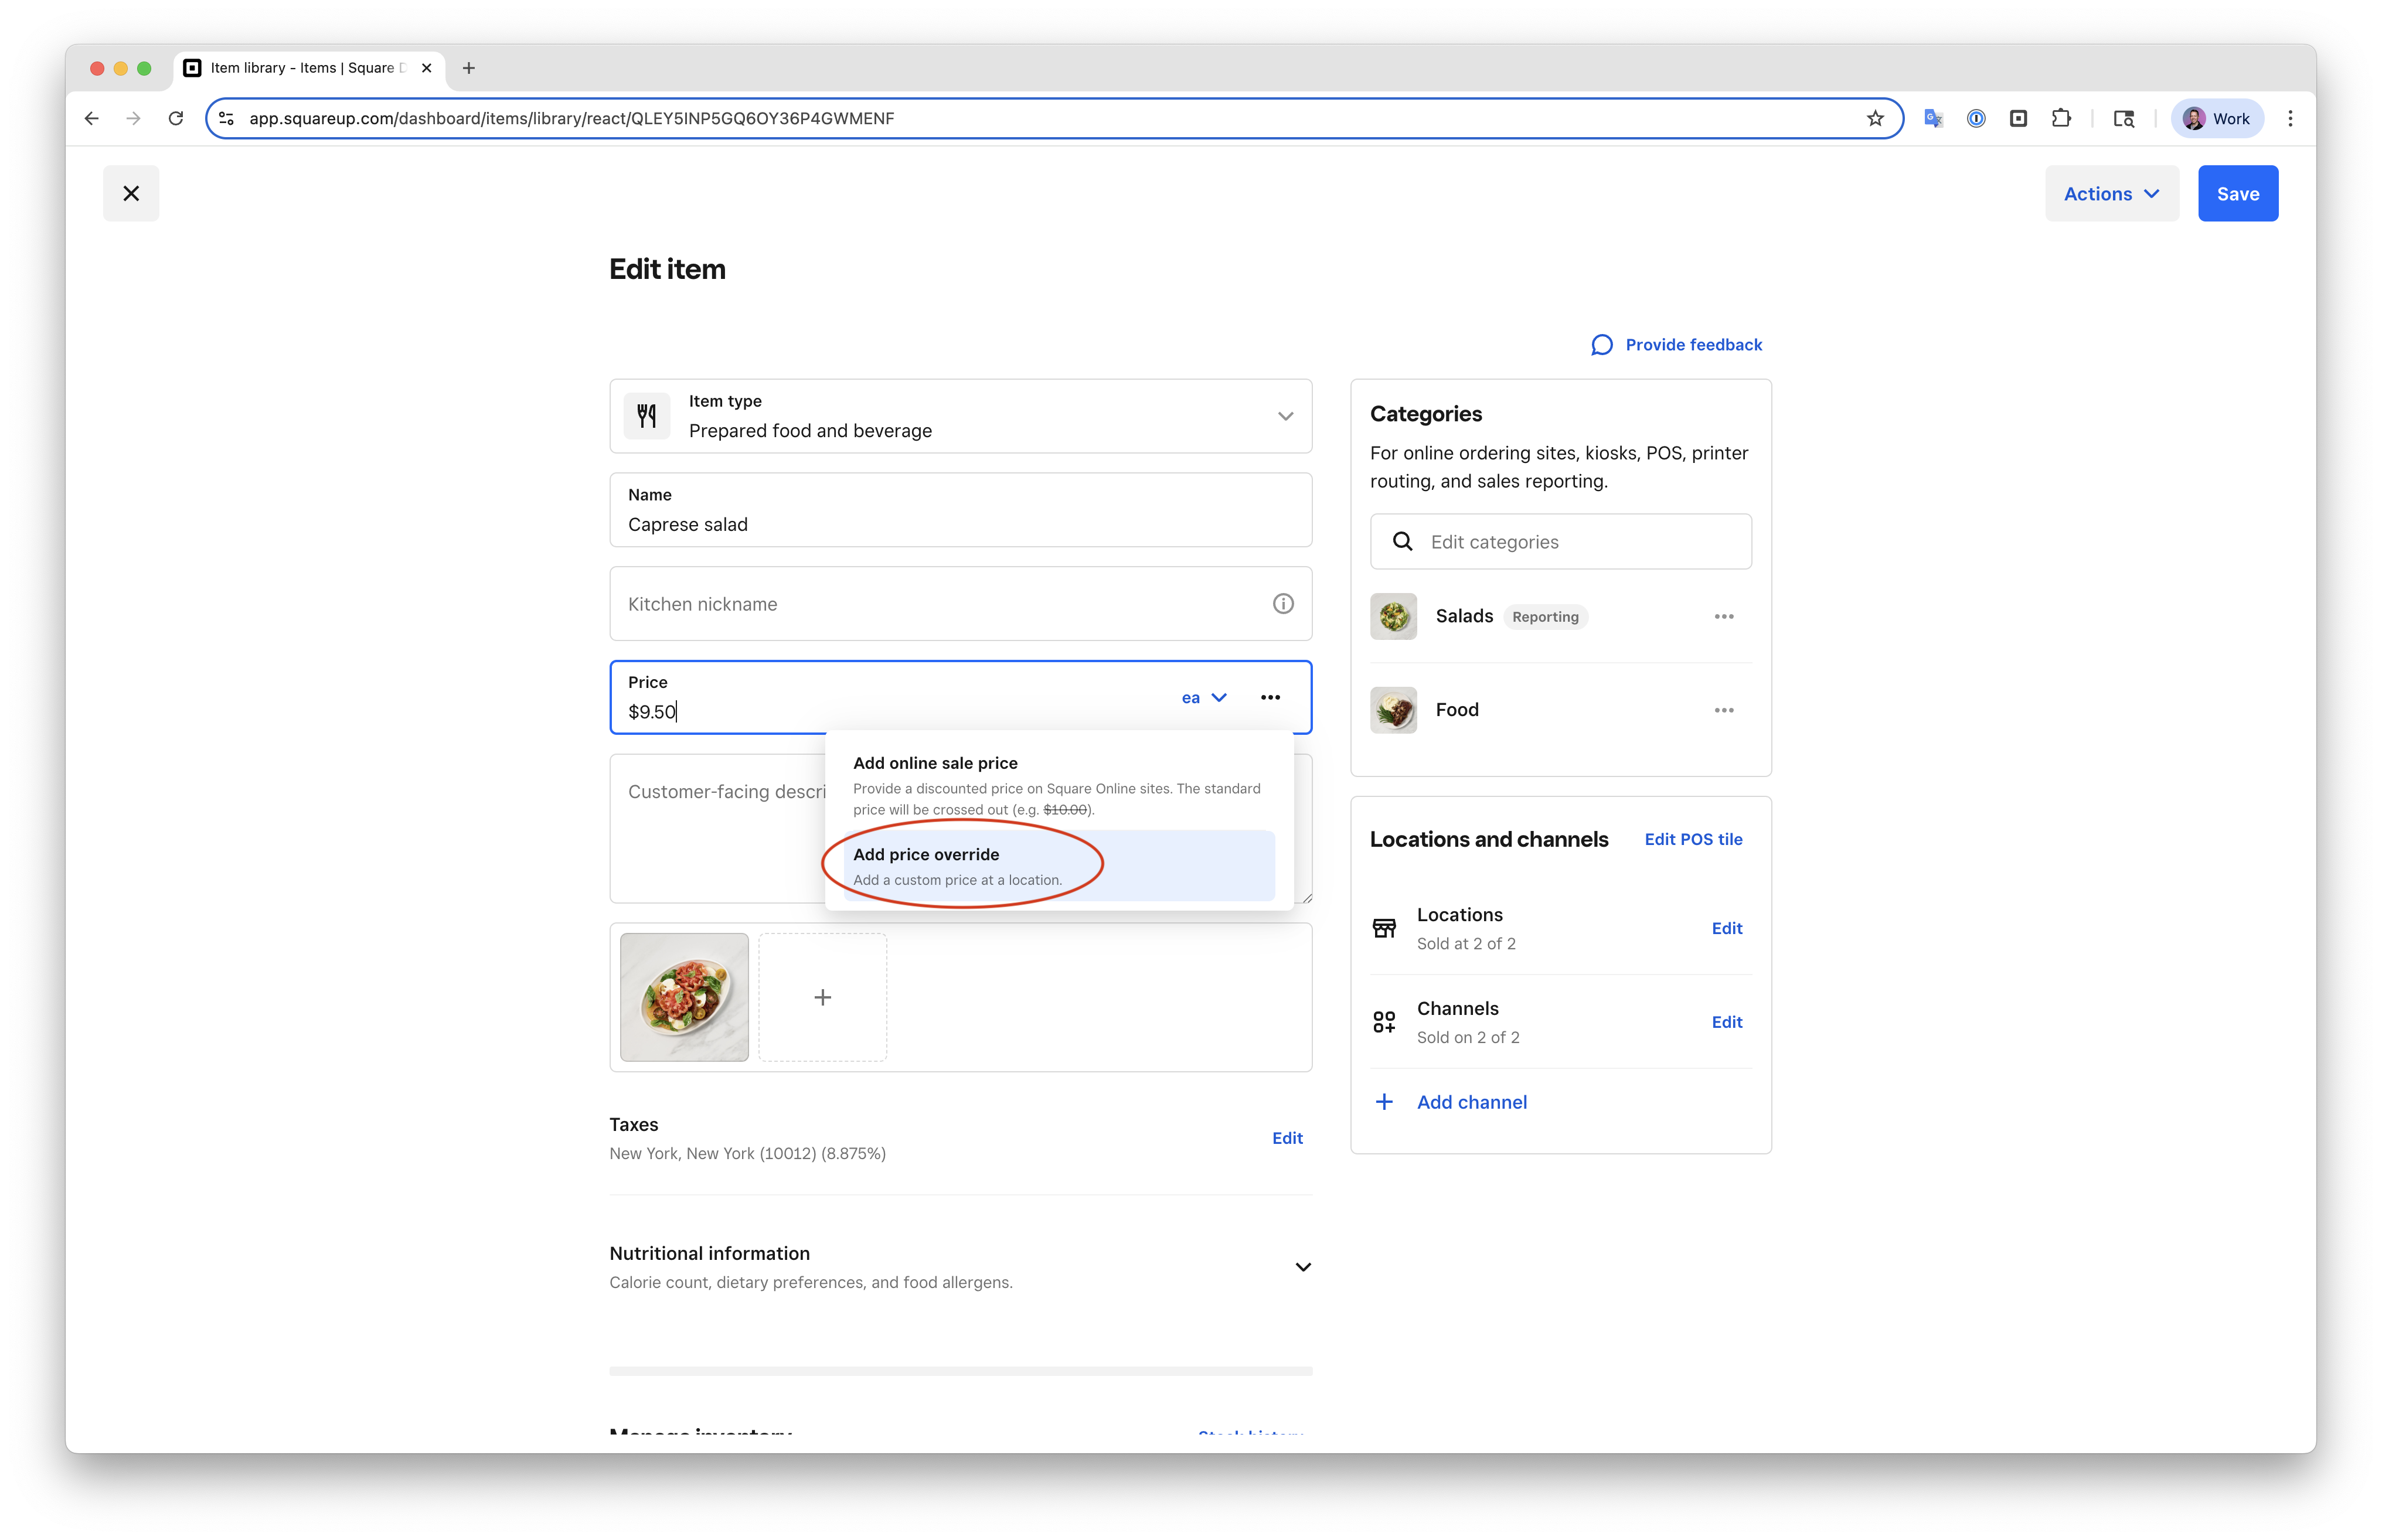Click the Provide feedback speech bubble icon
Screen dimensions: 2382x1540
pos(1602,345)
